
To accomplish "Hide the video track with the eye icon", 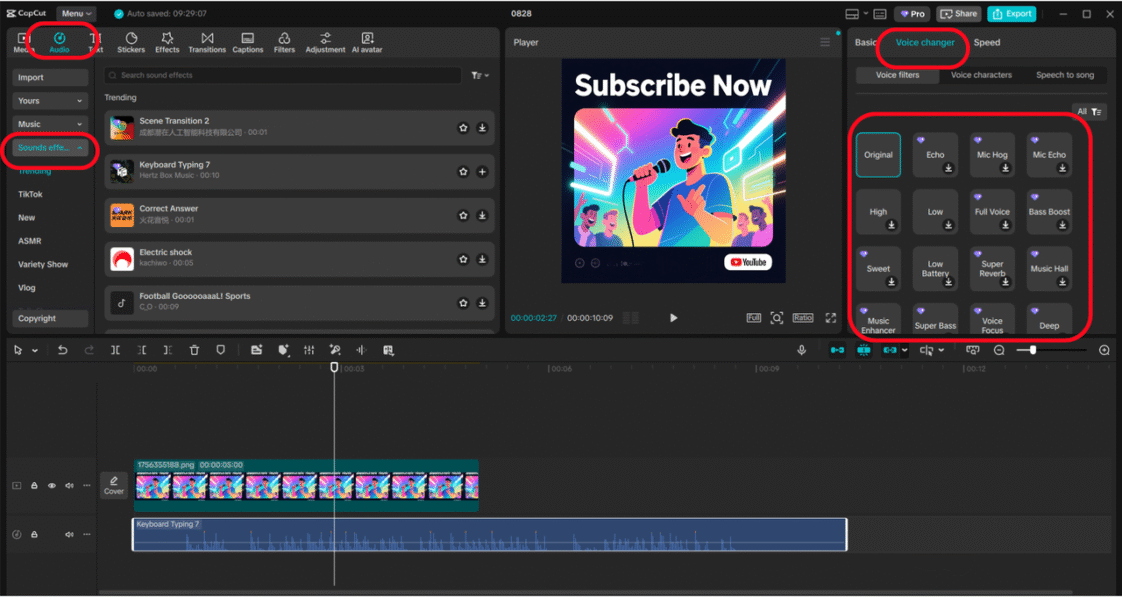I will tap(52, 485).
